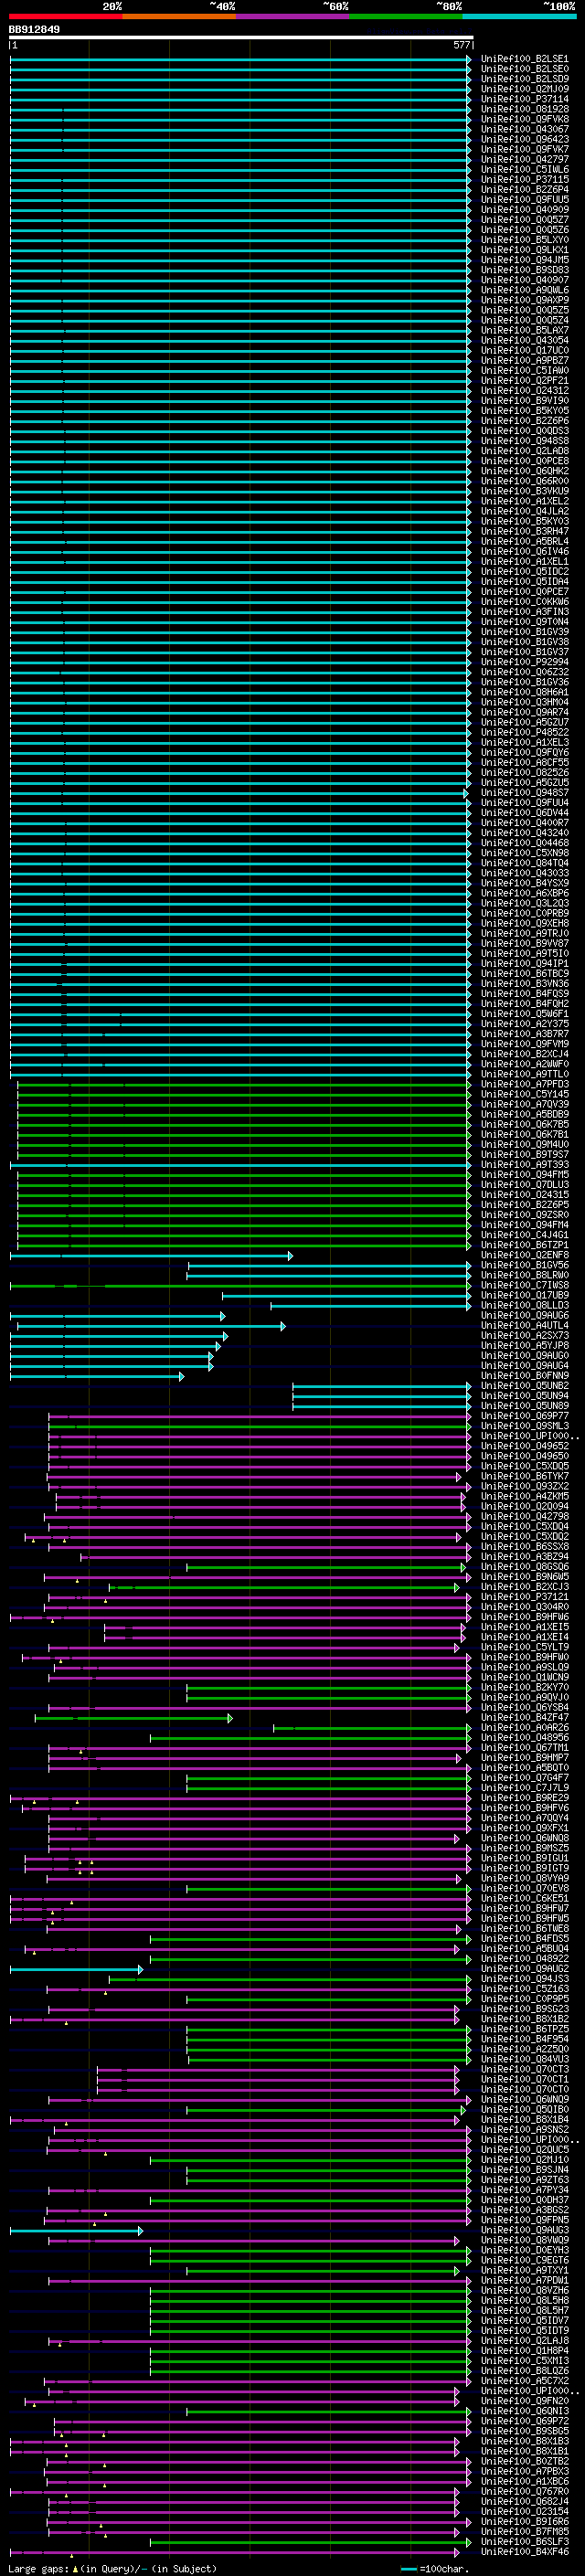Viewport: 585px width, 2576px height.
Task: Click the UniRef100_D0EYH3 label
Action: pyautogui.click(x=524, y=2250)
